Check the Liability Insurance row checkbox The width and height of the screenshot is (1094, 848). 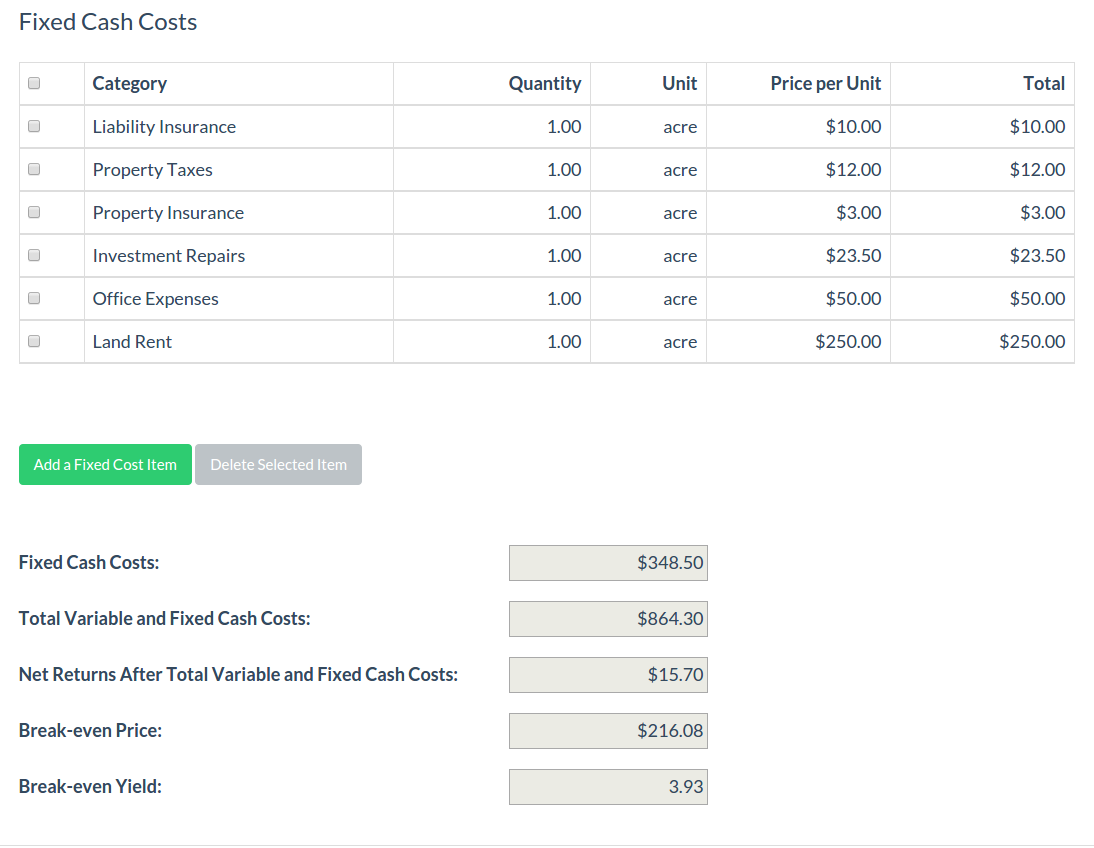click(x=34, y=127)
